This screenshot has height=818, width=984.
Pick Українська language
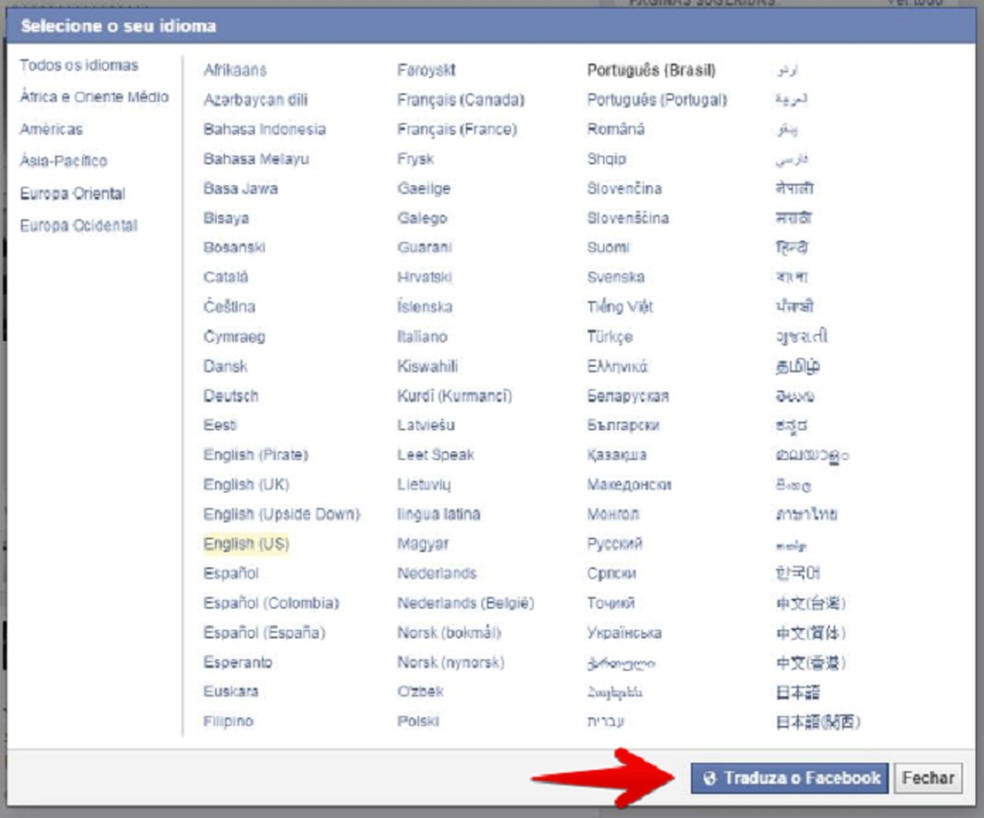[x=624, y=633]
